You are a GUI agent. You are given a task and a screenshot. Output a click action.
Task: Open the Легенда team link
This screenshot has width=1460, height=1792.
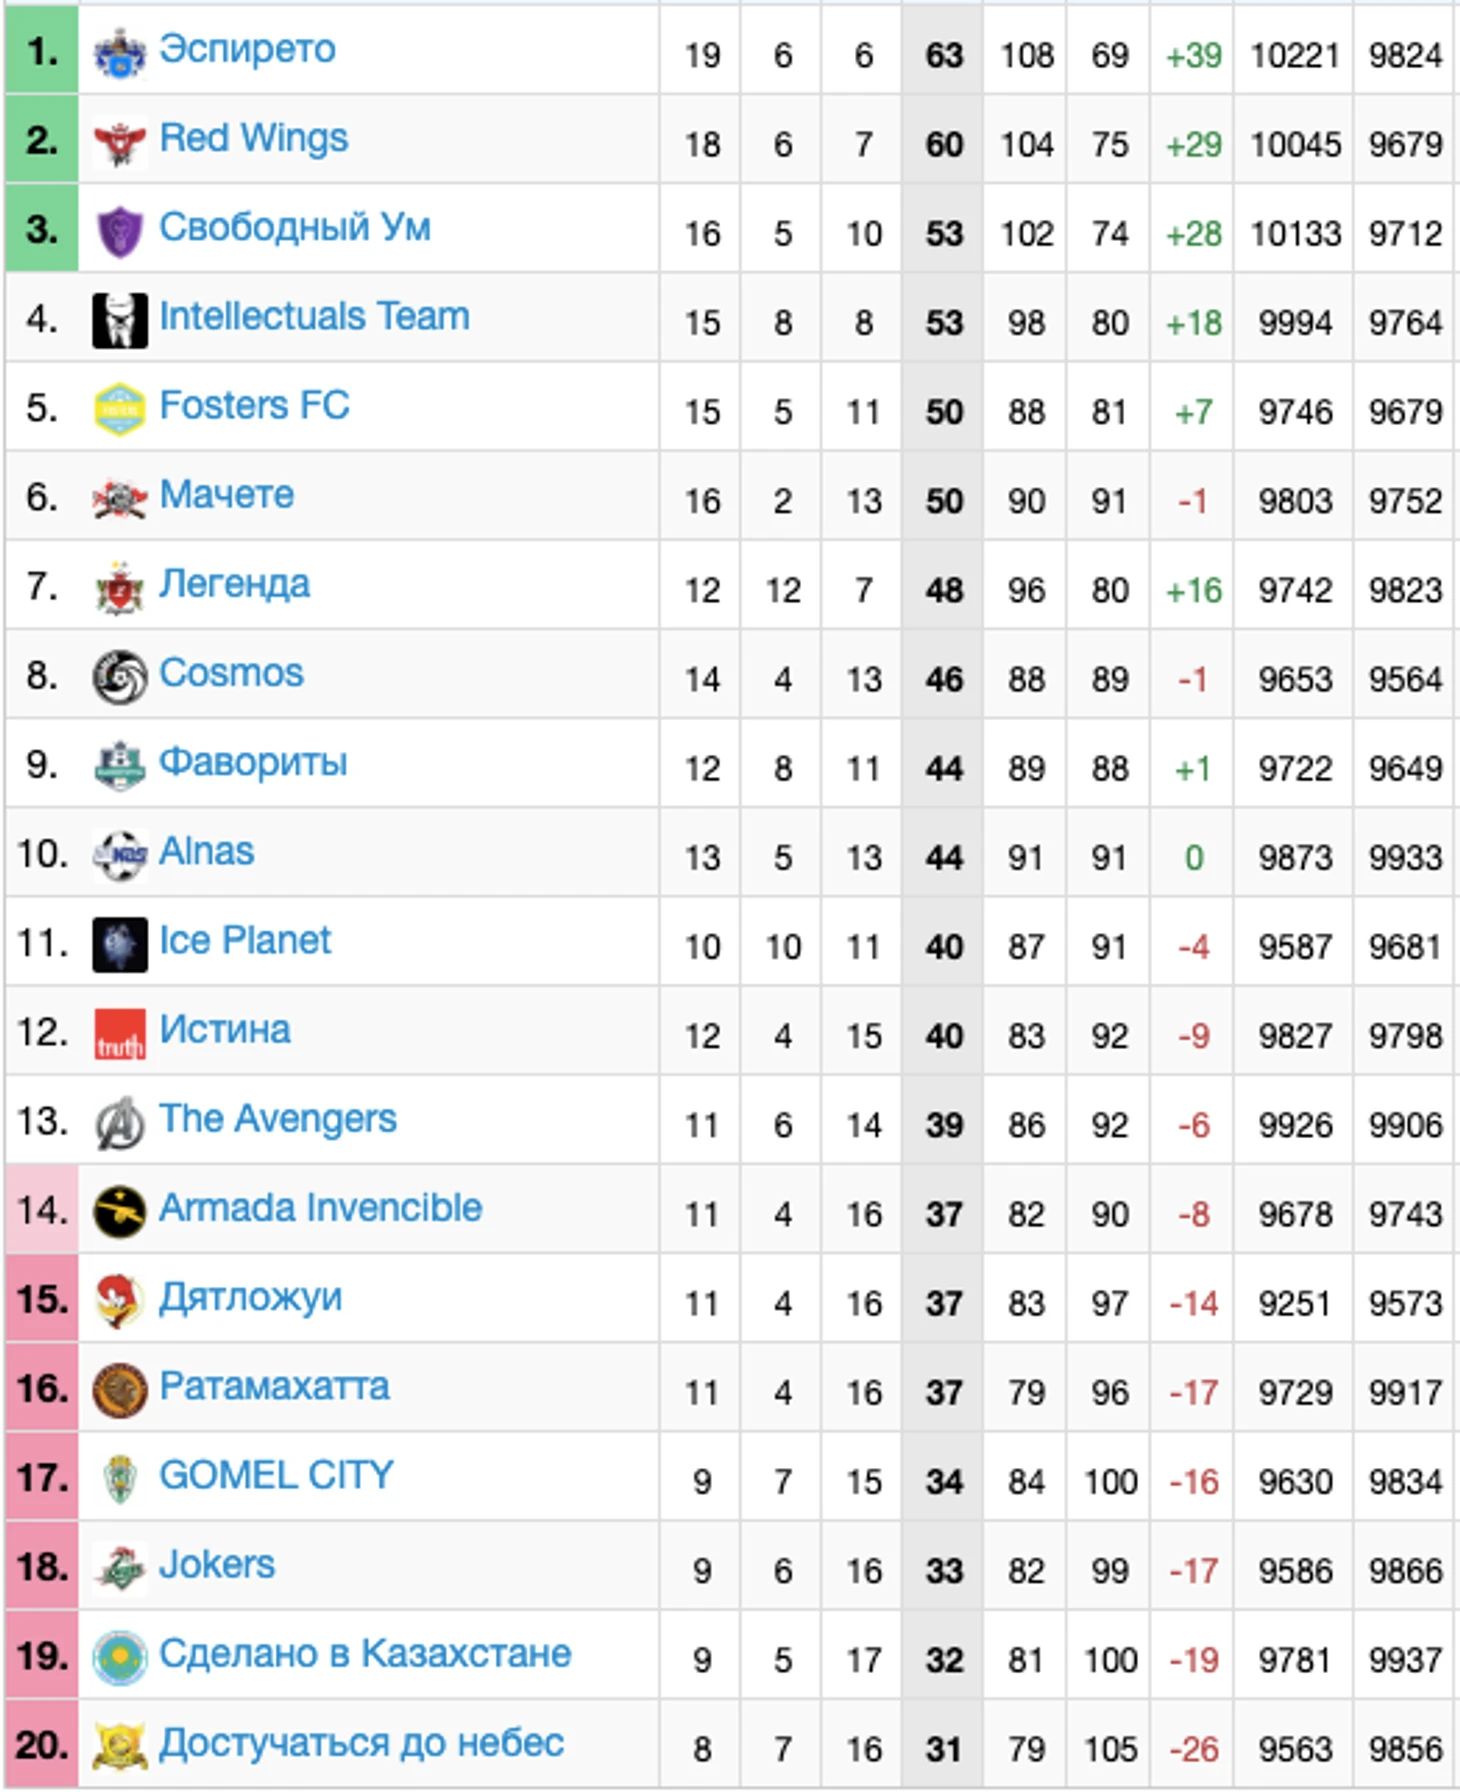click(x=235, y=584)
